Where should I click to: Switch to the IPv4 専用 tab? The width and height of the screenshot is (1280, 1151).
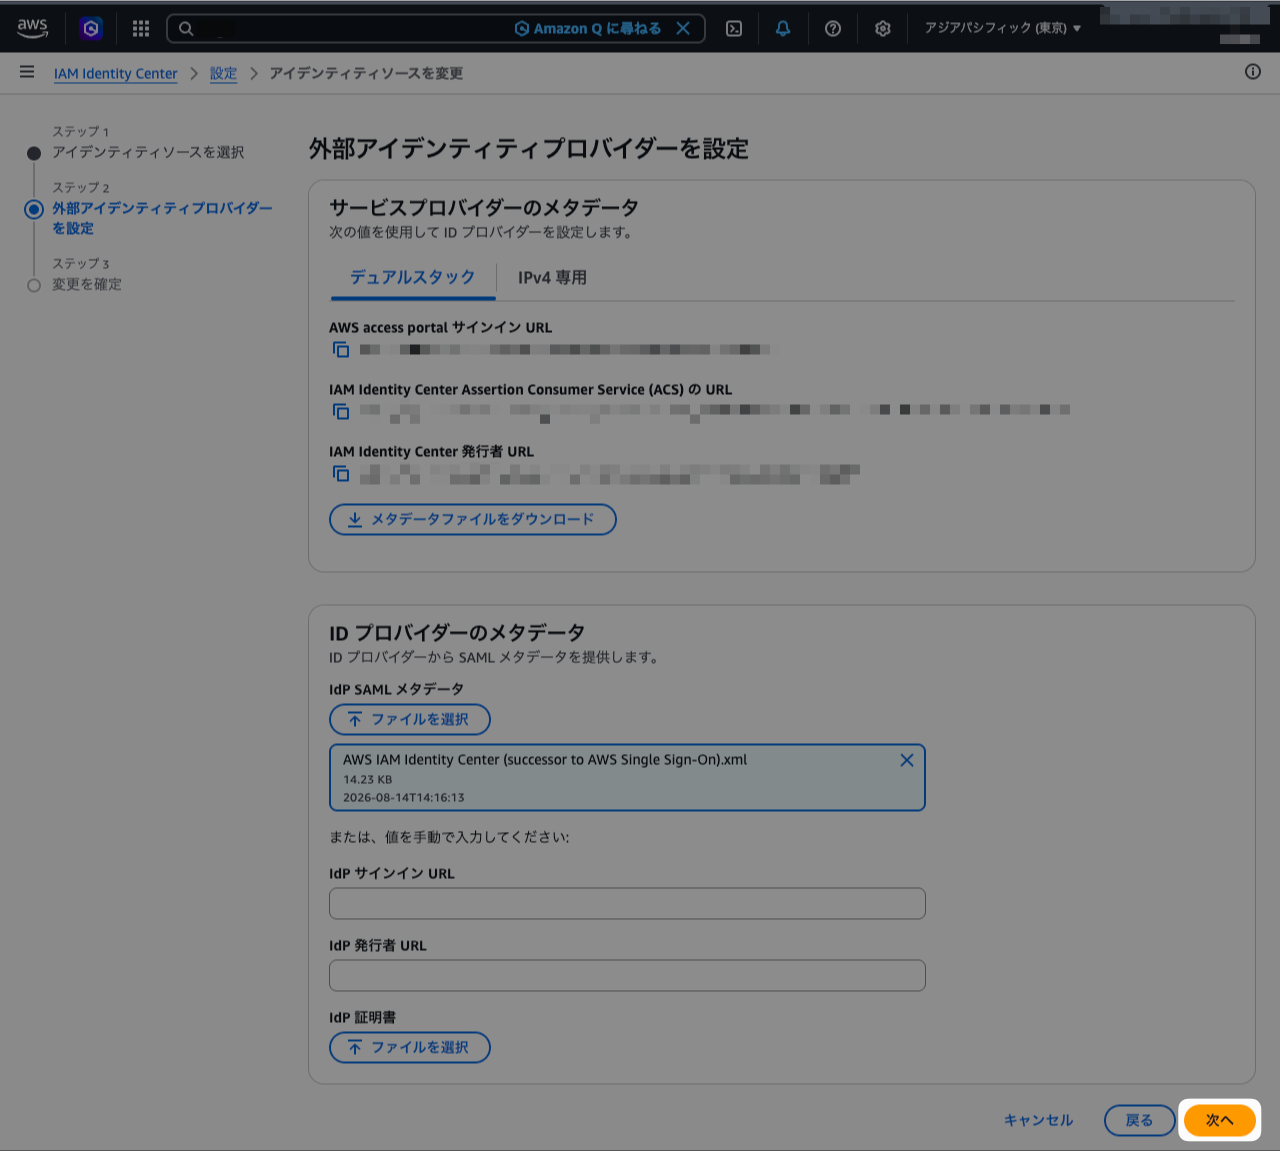552,277
